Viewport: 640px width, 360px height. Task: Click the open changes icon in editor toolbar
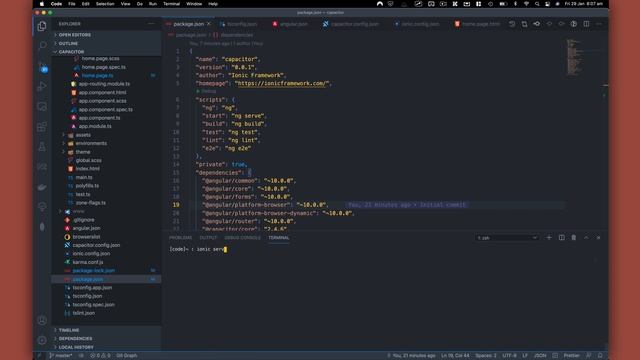click(x=524, y=24)
